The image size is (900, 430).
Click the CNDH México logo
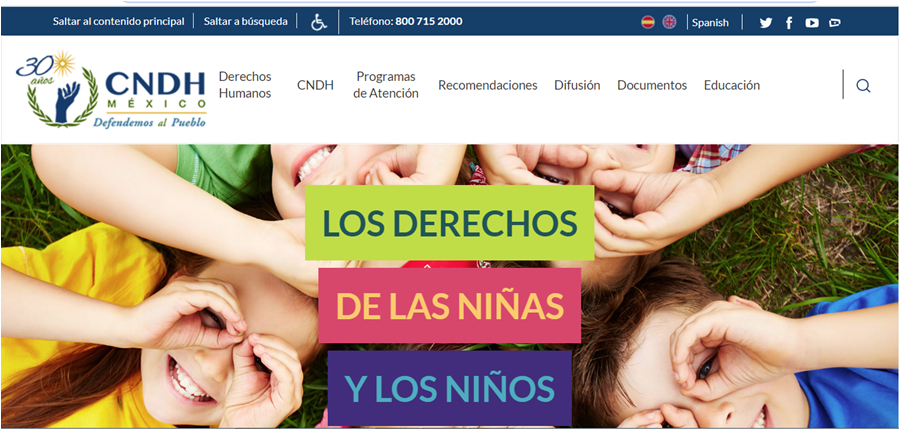111,89
